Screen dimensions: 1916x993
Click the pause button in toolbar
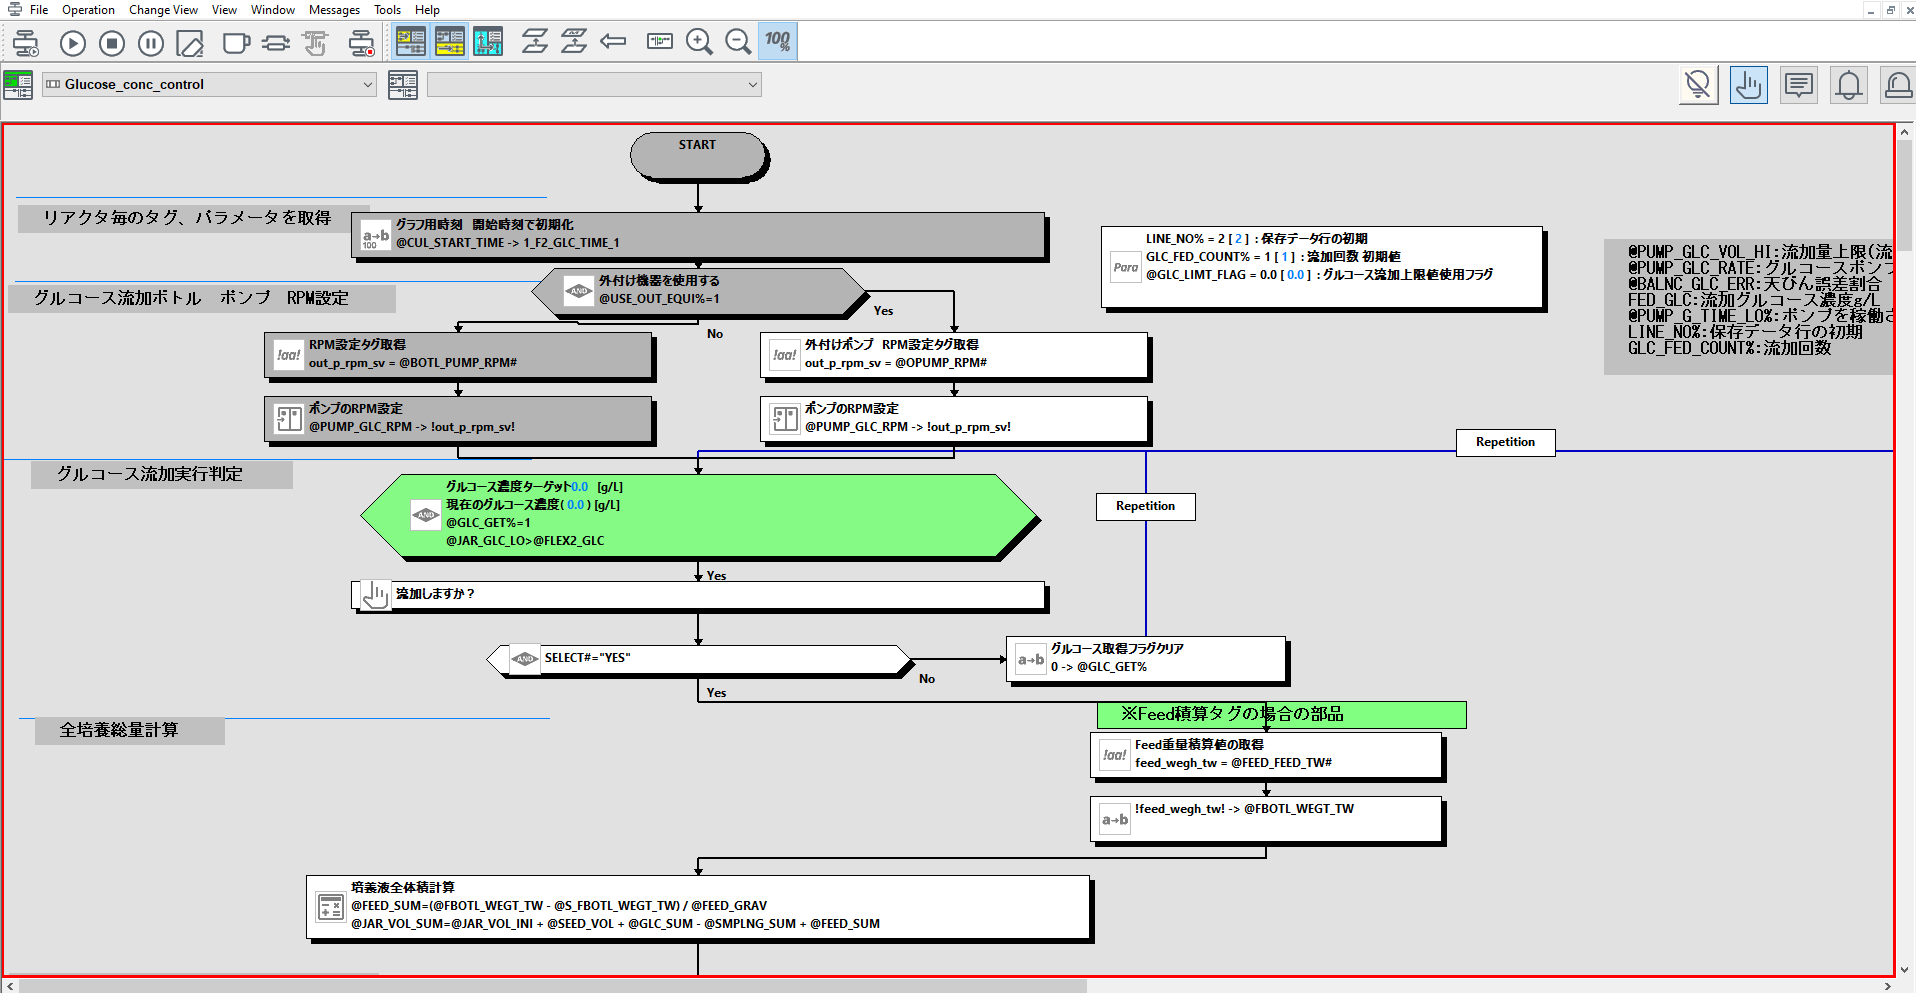pyautogui.click(x=151, y=43)
